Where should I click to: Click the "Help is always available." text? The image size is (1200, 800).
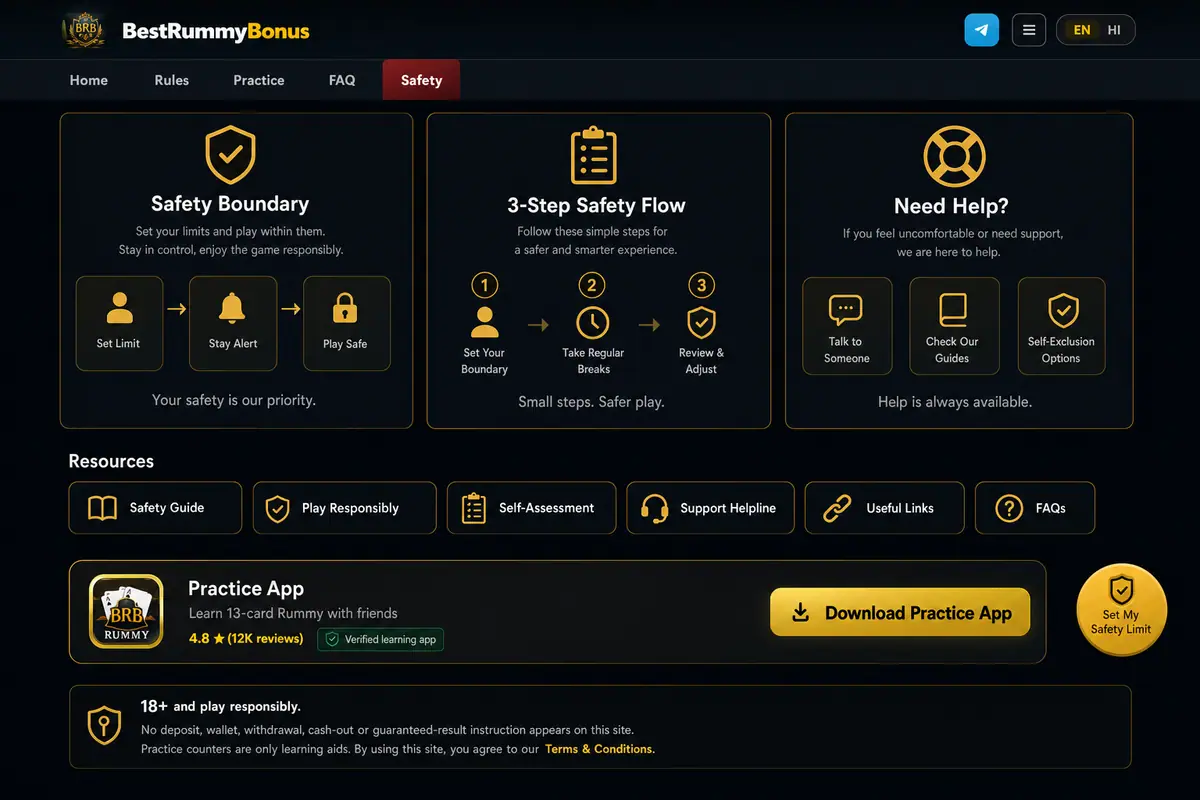point(955,402)
